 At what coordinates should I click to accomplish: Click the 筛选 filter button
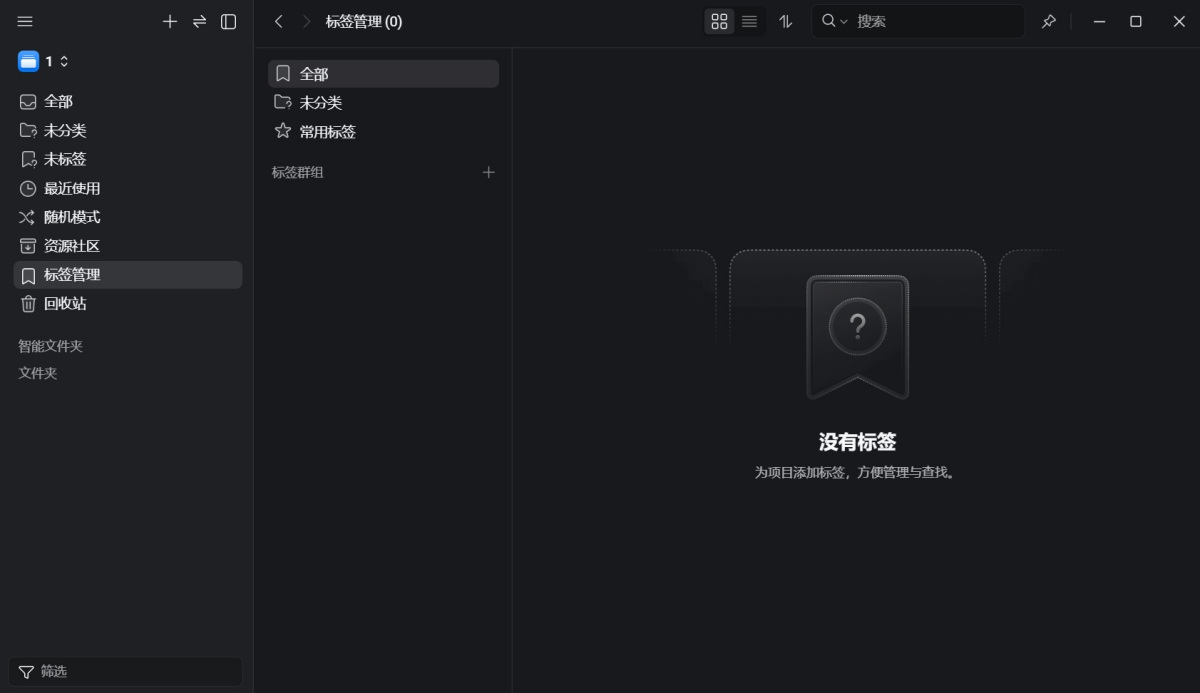(126, 672)
